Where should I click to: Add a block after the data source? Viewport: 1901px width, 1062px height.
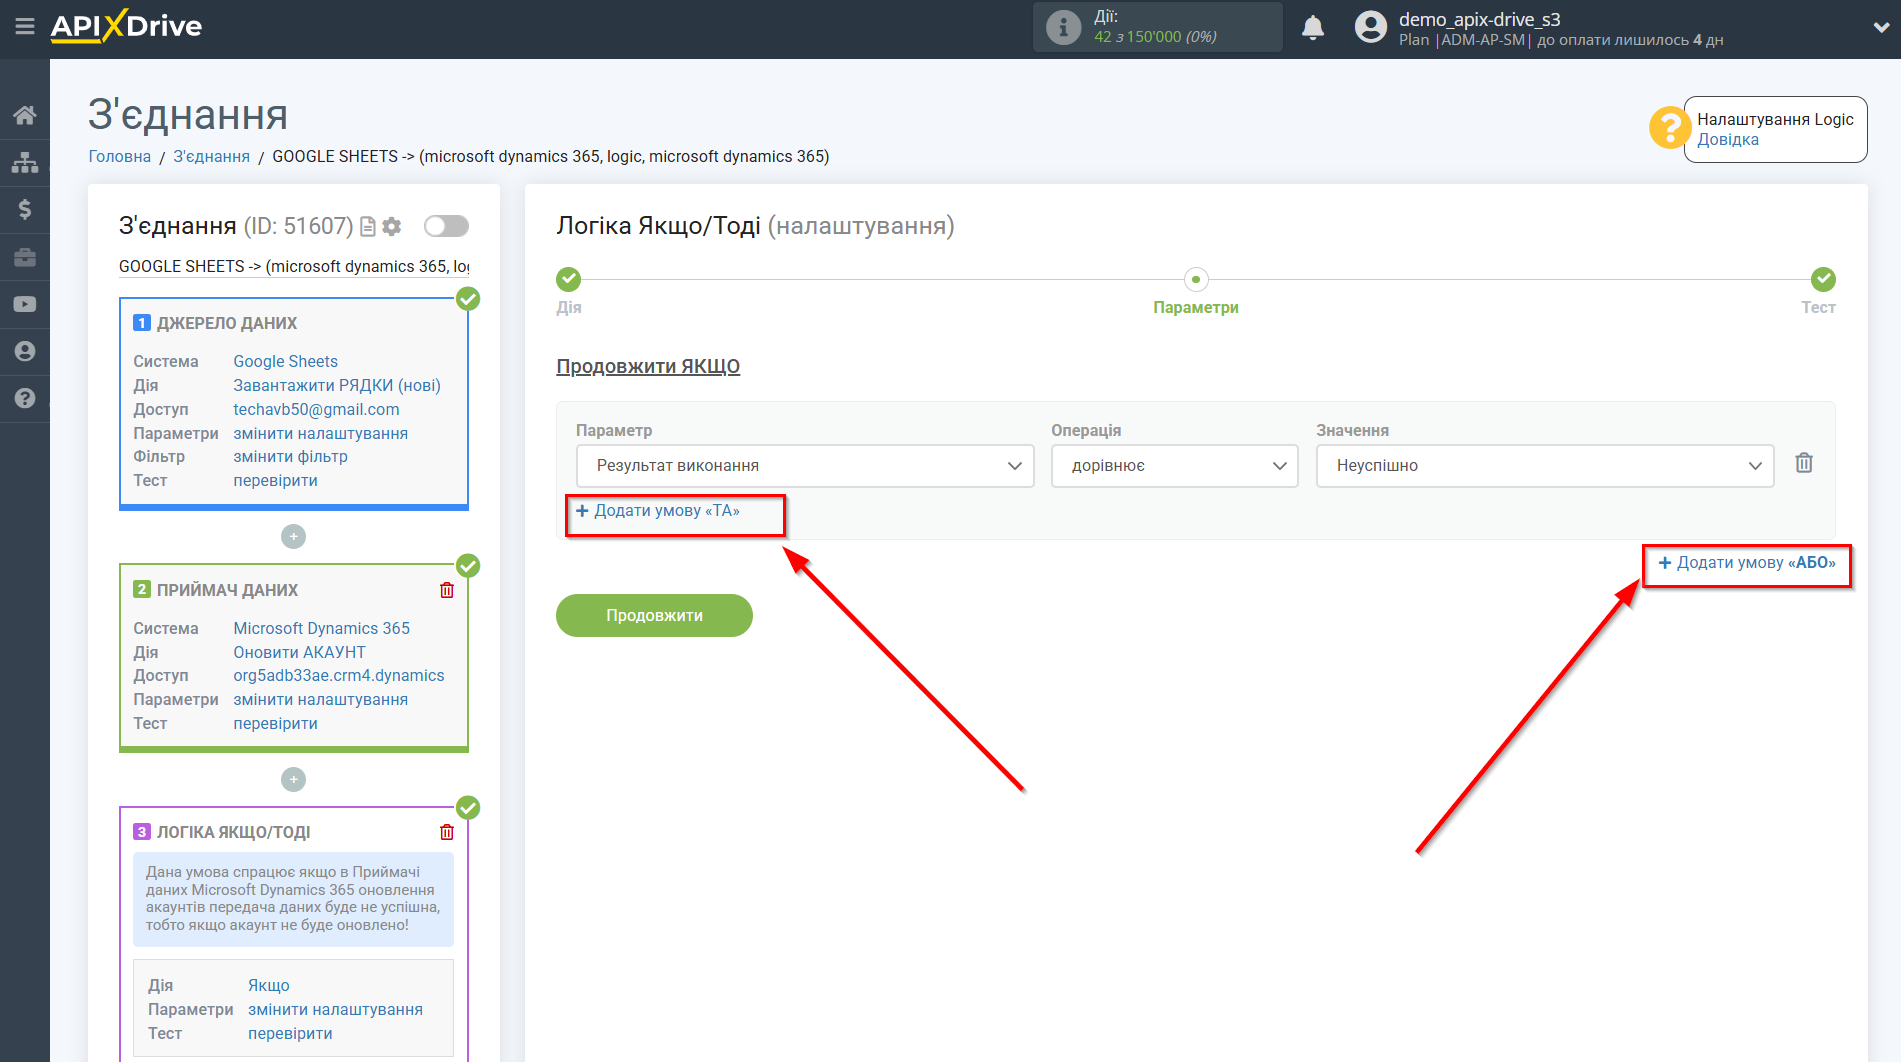pos(293,537)
